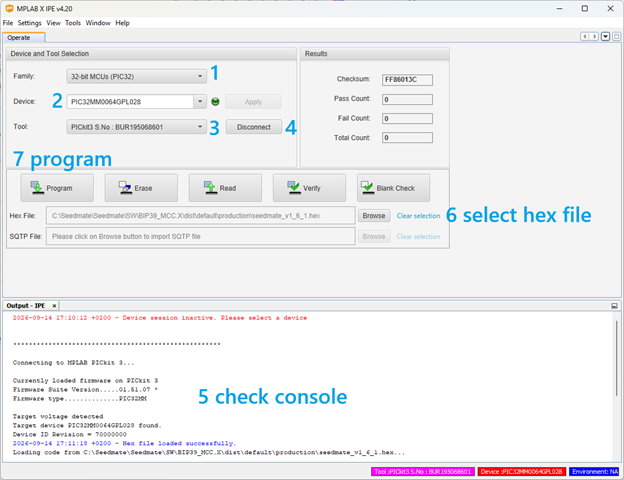The height and width of the screenshot is (480, 624).
Task: Click the Tool: PICkit3 status bar entry
Action: (423, 472)
